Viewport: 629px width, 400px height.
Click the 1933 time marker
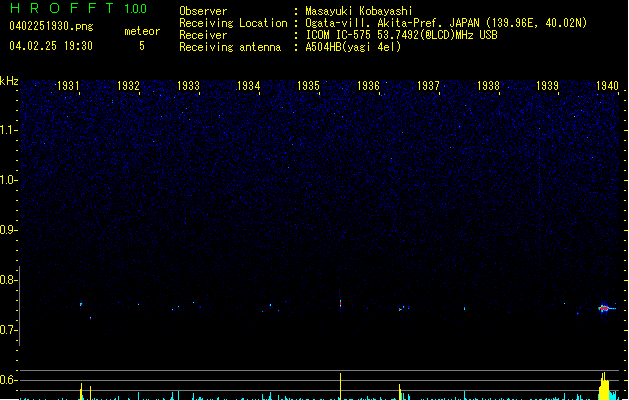[x=188, y=86]
